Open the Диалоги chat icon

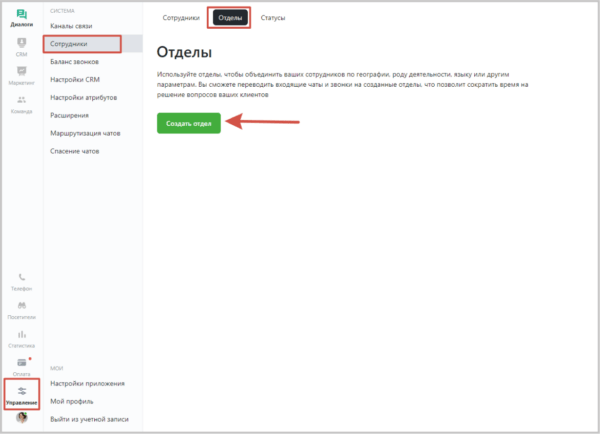click(21, 15)
